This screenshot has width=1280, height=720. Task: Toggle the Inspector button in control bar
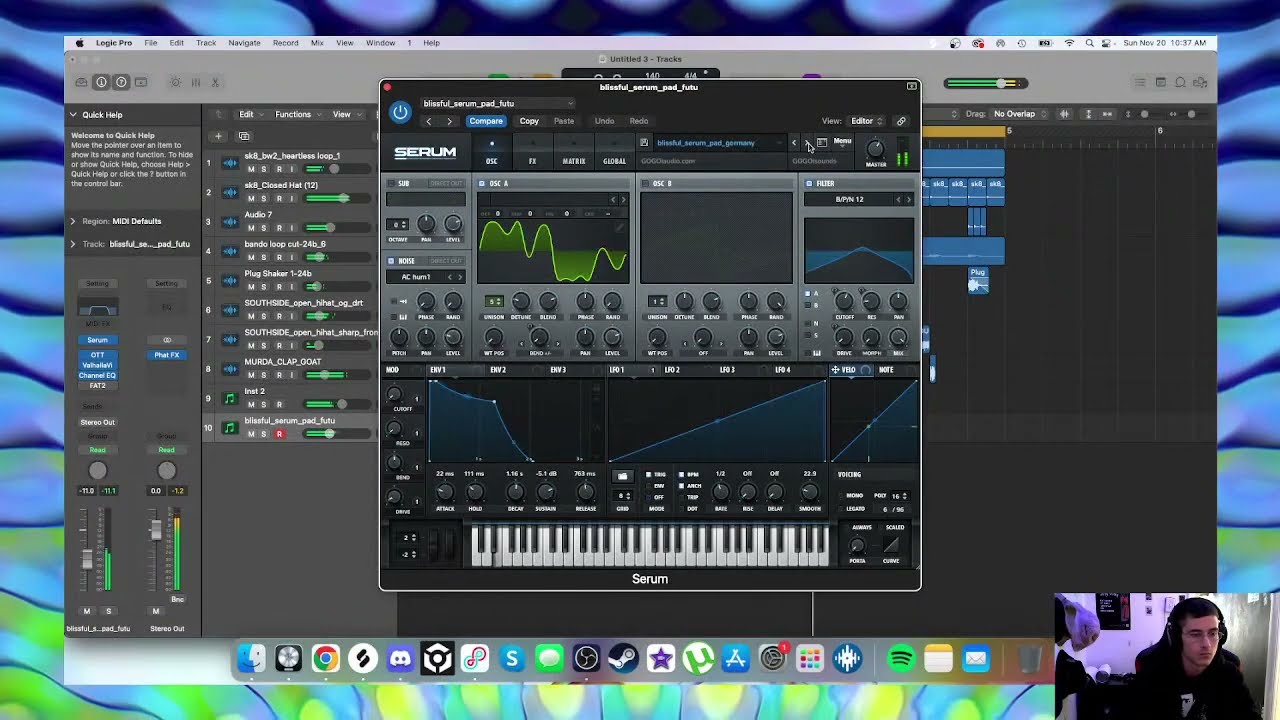[x=101, y=82]
